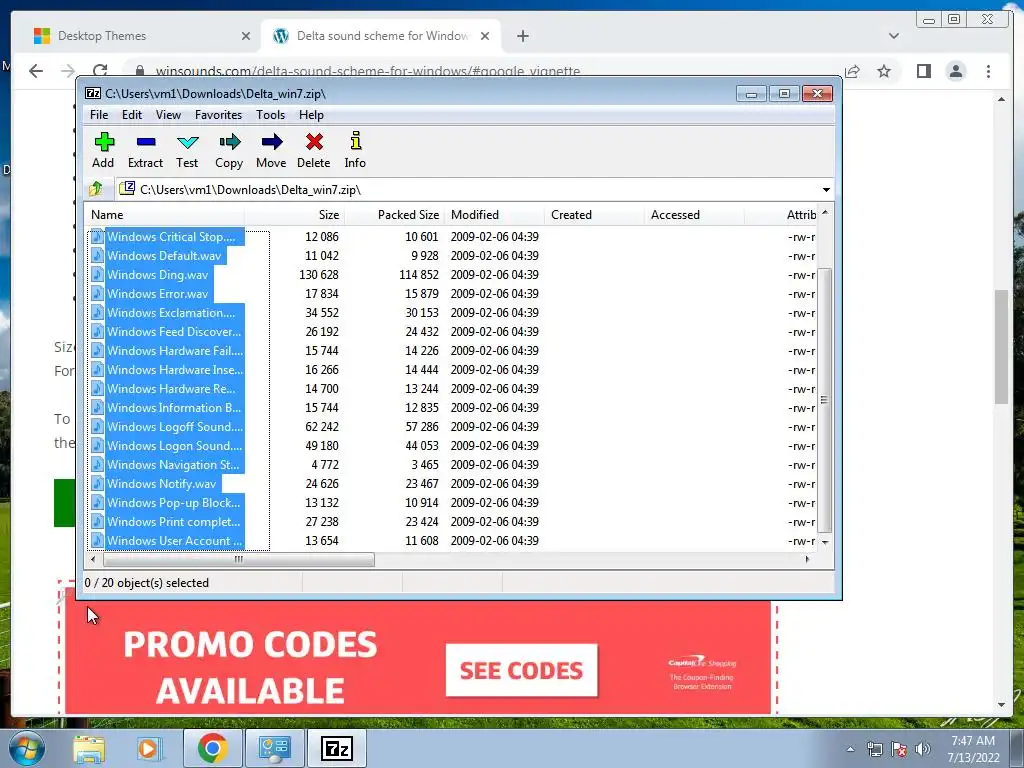Screen dimensions: 1024x768
Task: Click the browser Back arrow
Action: [36, 71]
